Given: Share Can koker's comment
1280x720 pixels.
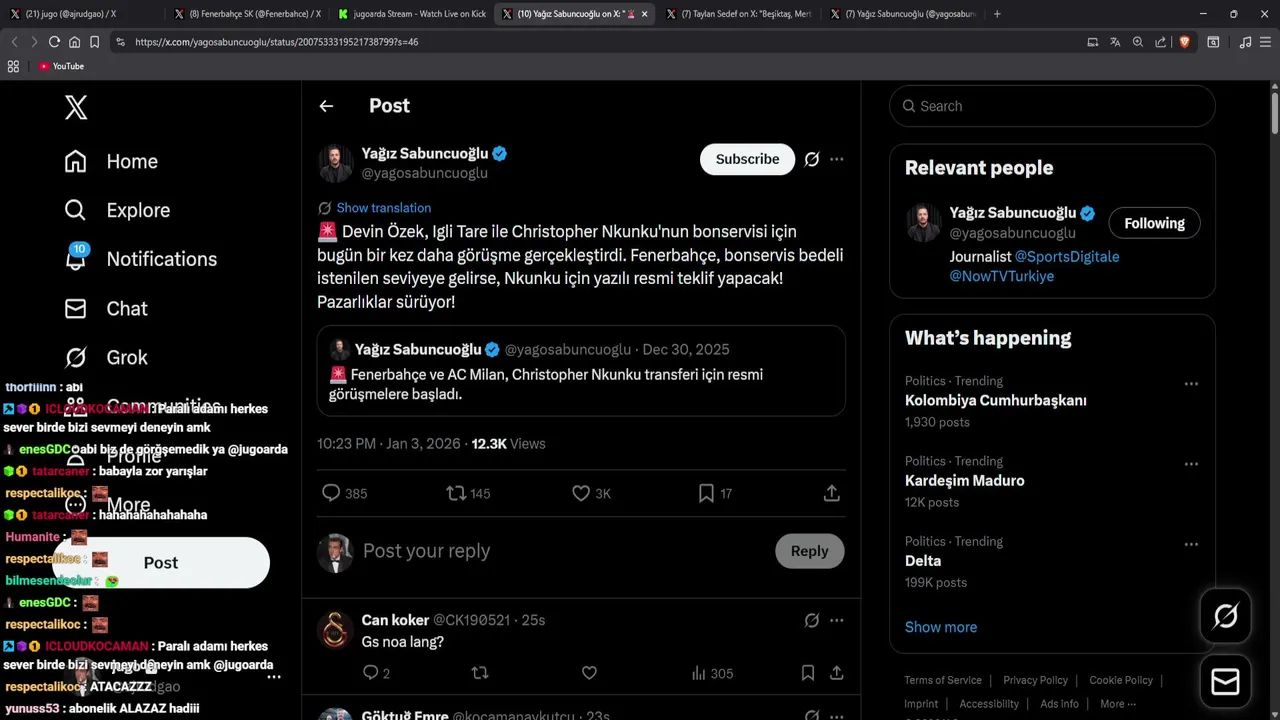Looking at the screenshot, I should click(x=837, y=673).
